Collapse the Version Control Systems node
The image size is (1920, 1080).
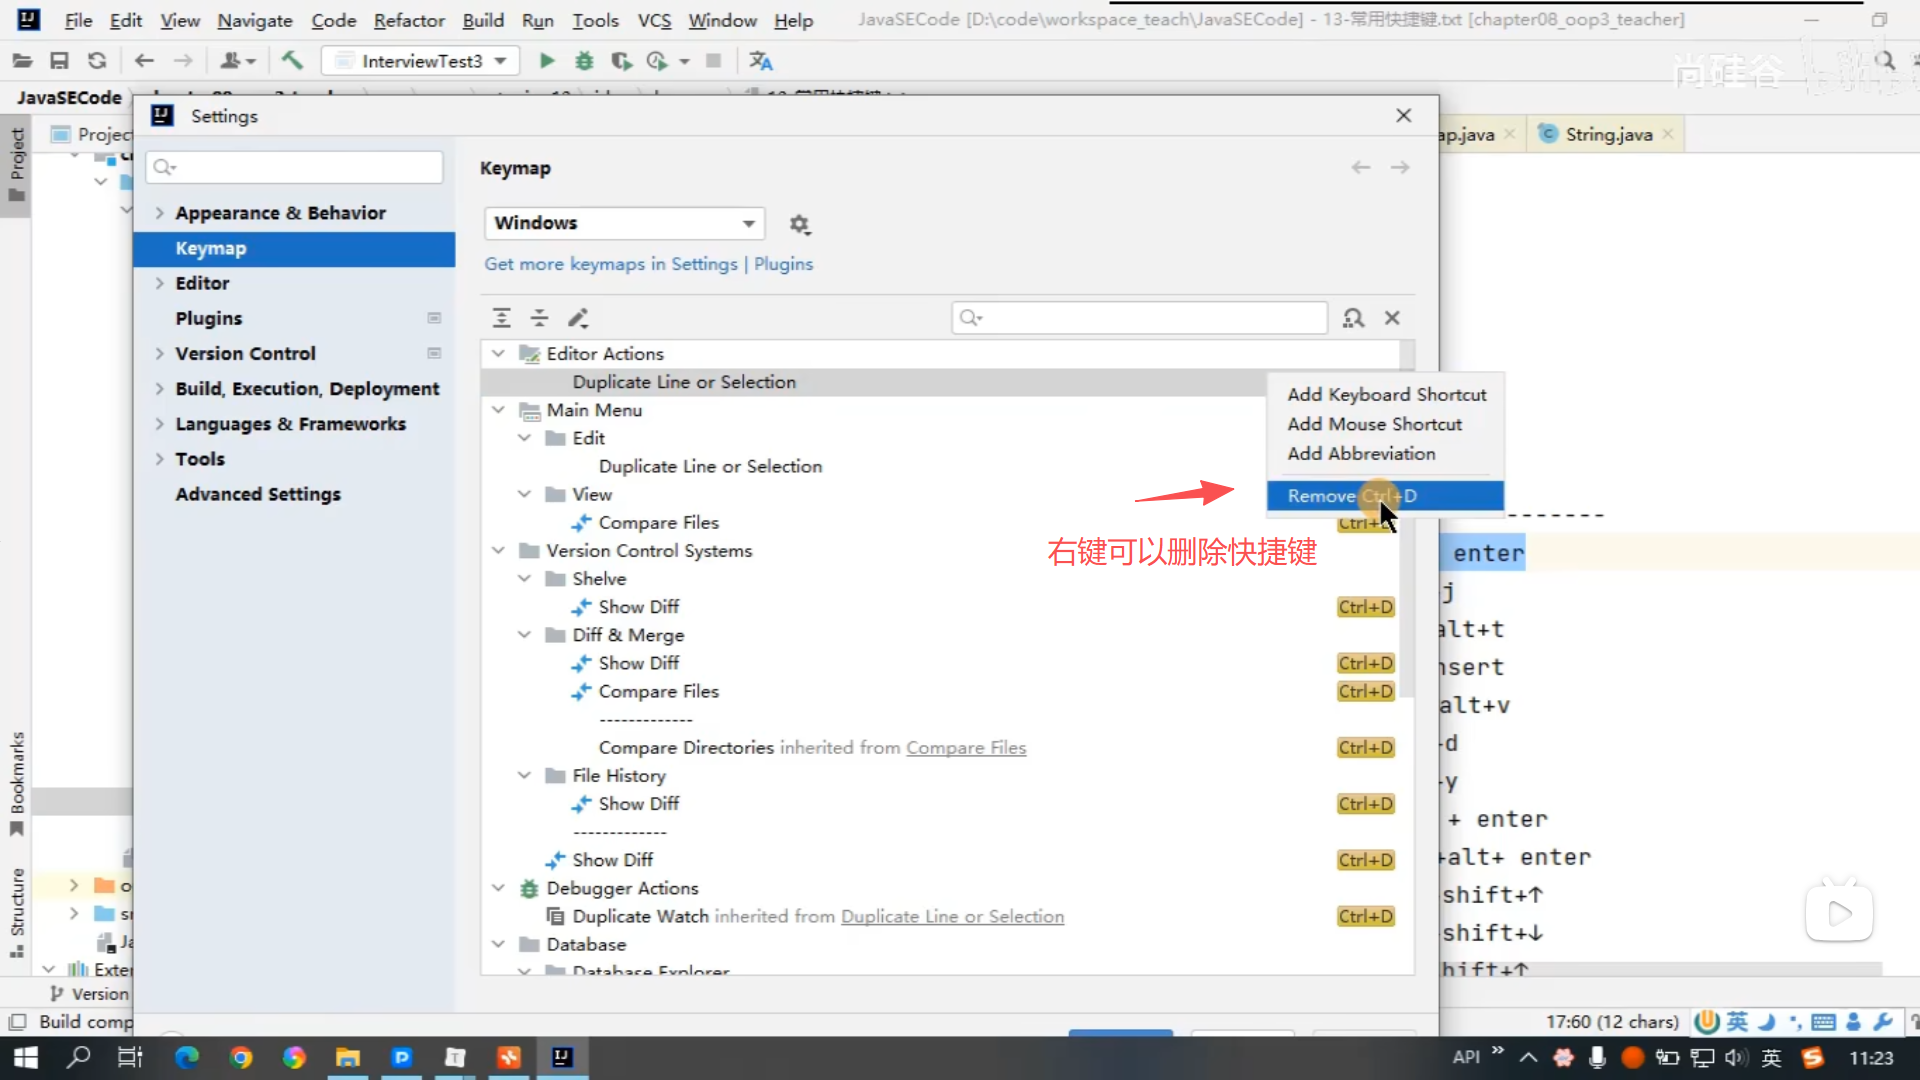[x=498, y=551]
